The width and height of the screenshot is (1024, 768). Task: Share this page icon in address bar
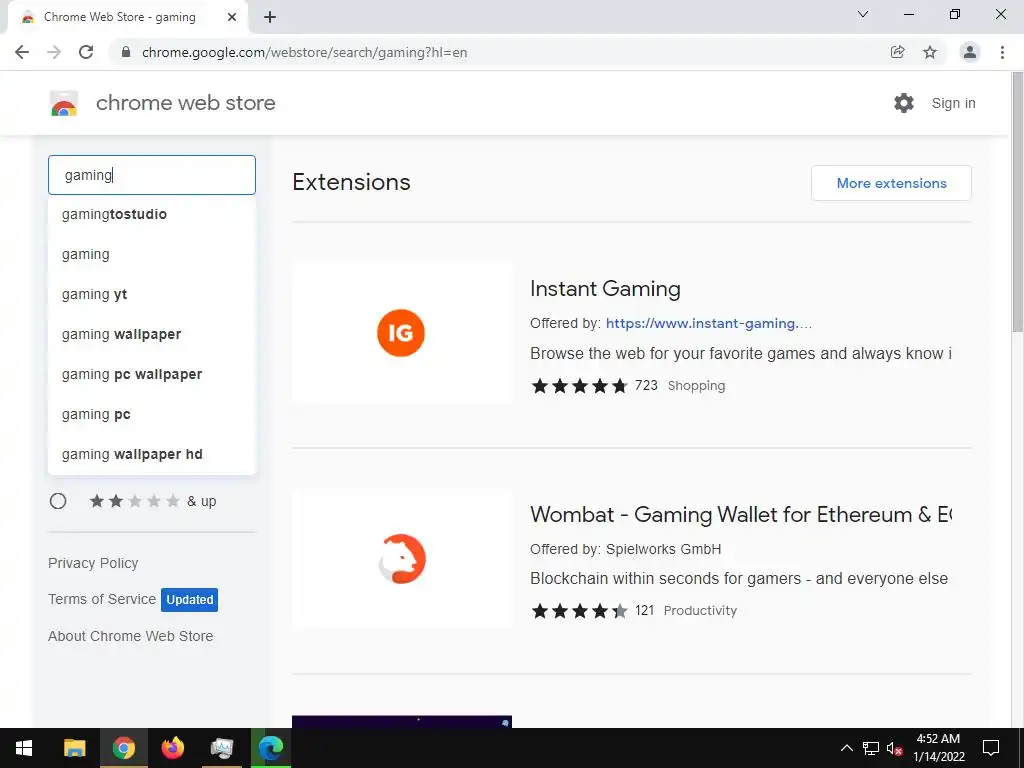tap(897, 52)
